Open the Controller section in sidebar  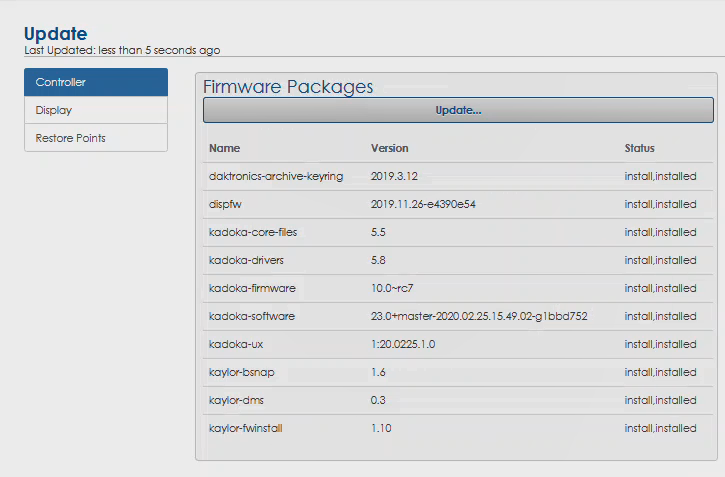[x=96, y=82]
